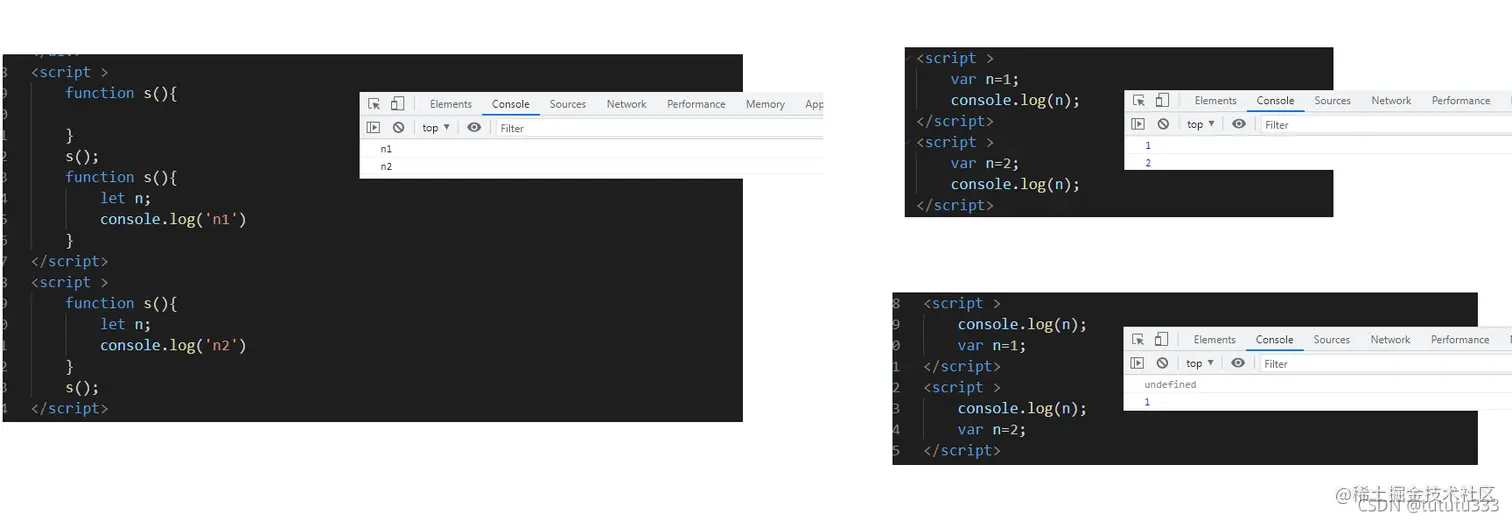Open Network tab in panel logging 1 and 2
The image size is (1512, 521).
1392,100
